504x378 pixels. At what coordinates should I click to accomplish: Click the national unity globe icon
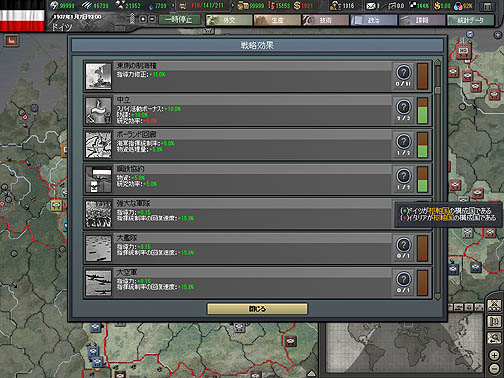click(459, 6)
